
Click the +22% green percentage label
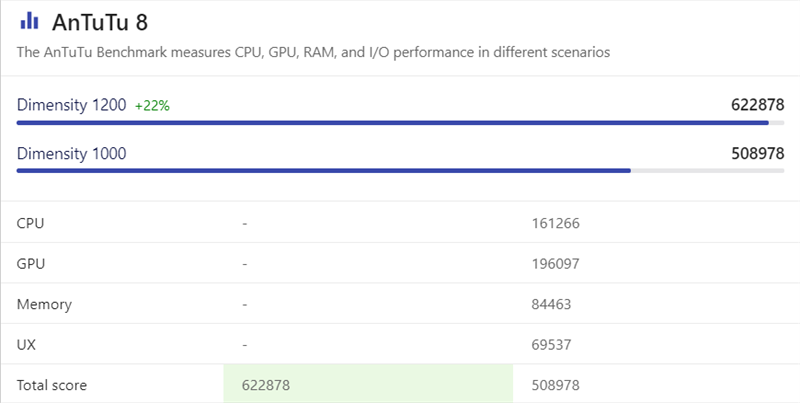click(x=152, y=106)
